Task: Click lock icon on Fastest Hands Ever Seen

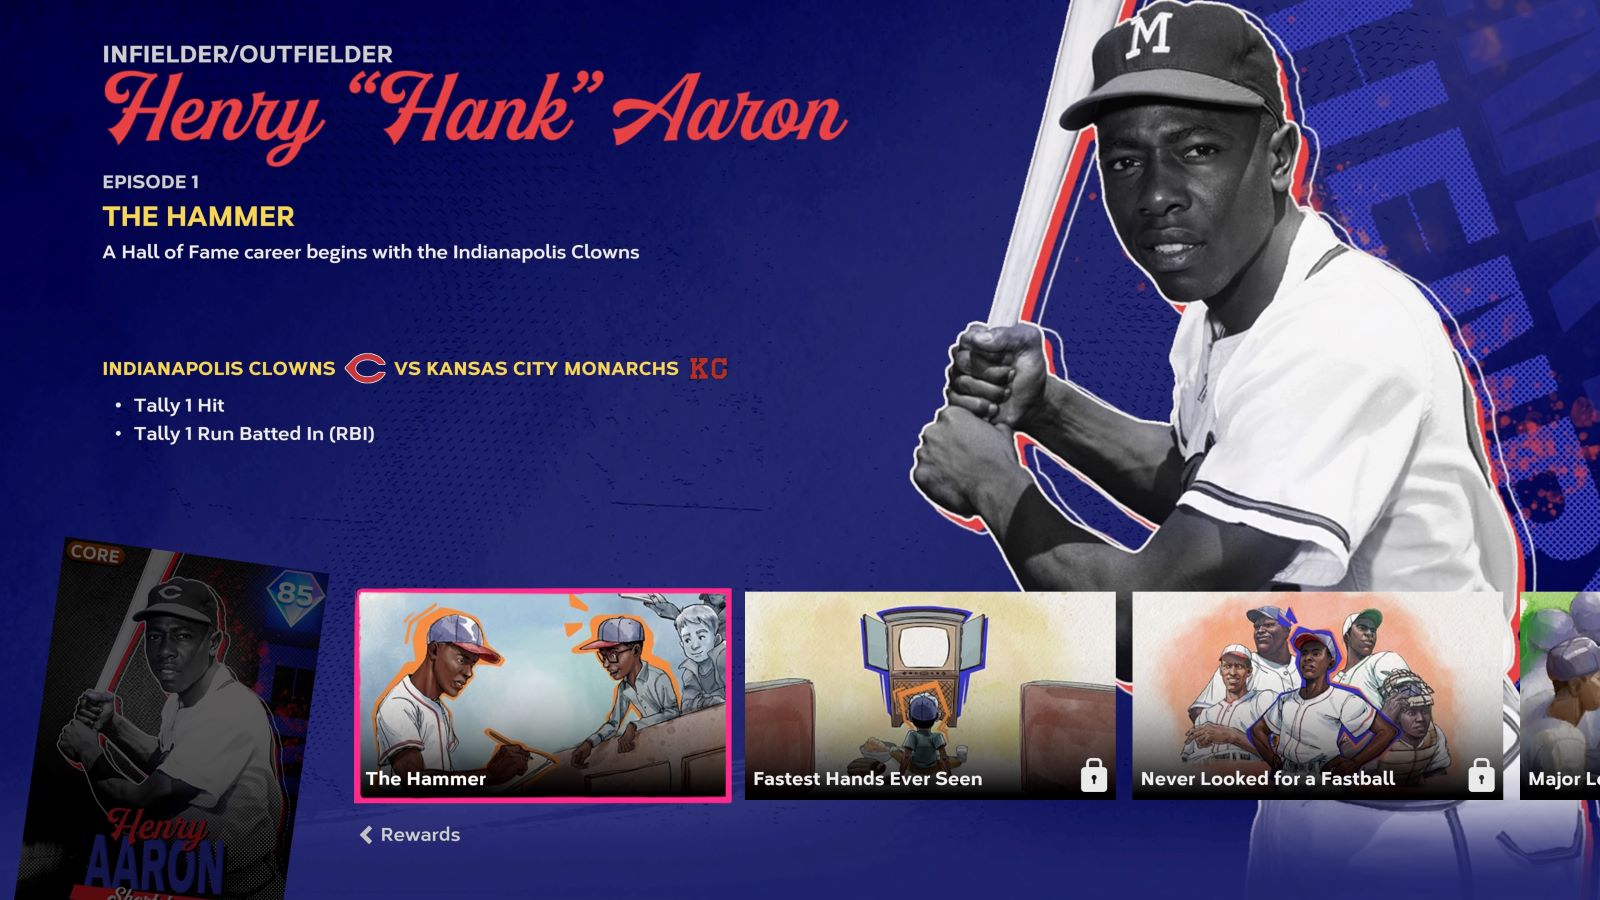Action: click(x=1094, y=775)
